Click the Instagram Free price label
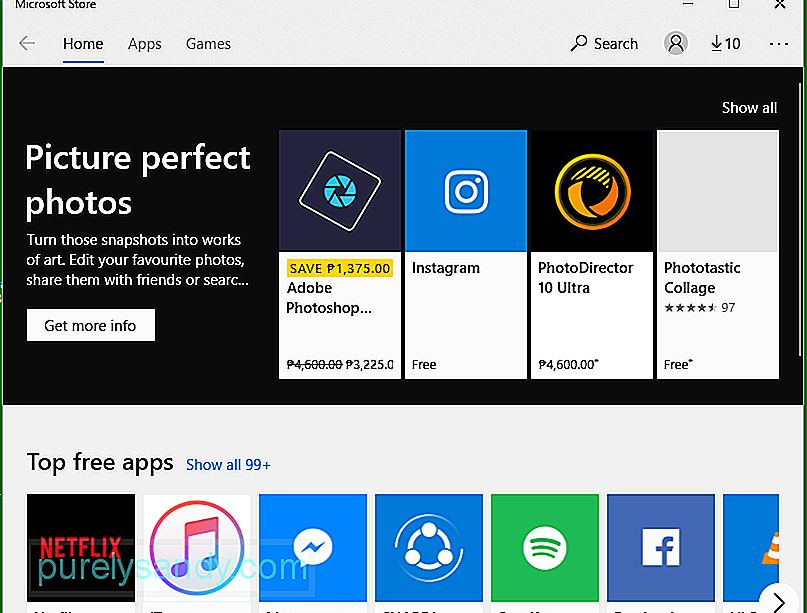Image resolution: width=807 pixels, height=613 pixels. (x=424, y=364)
